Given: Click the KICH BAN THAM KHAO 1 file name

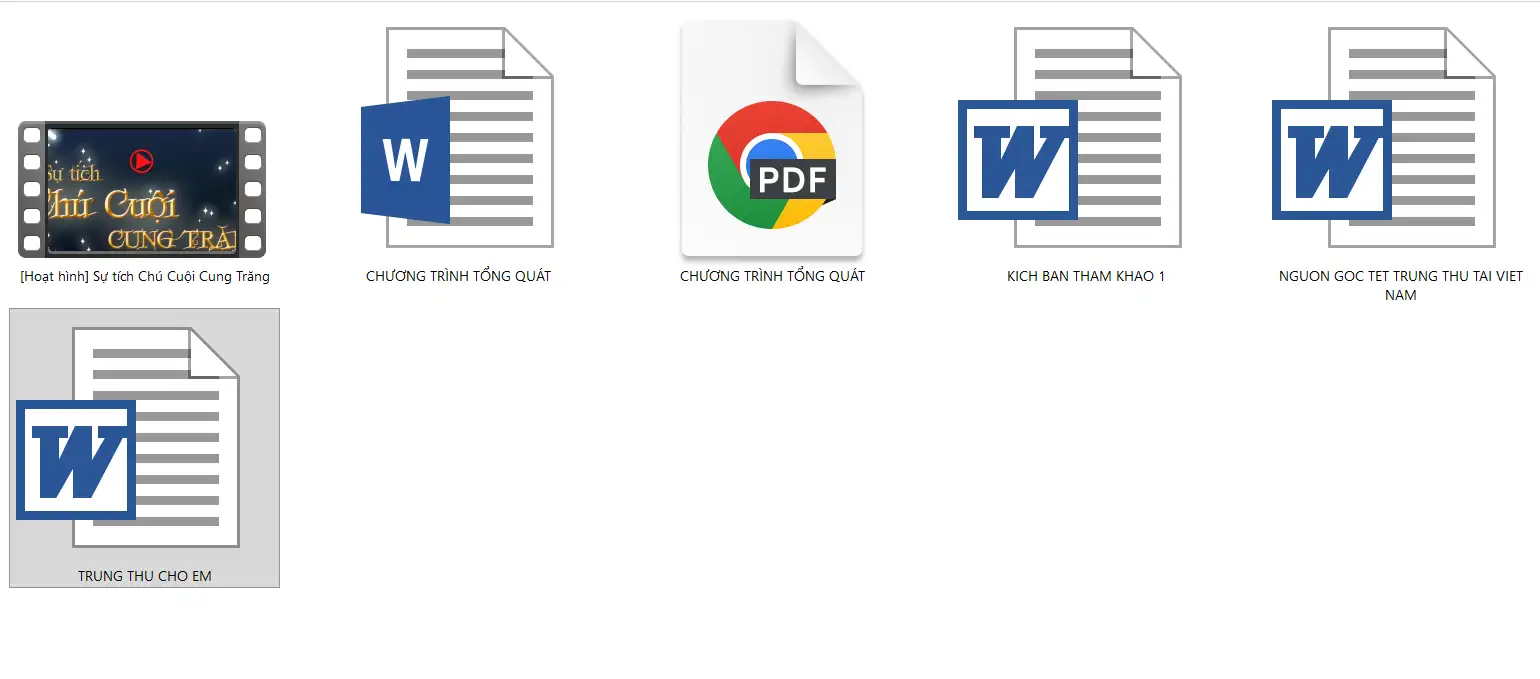Looking at the screenshot, I should click(1086, 276).
